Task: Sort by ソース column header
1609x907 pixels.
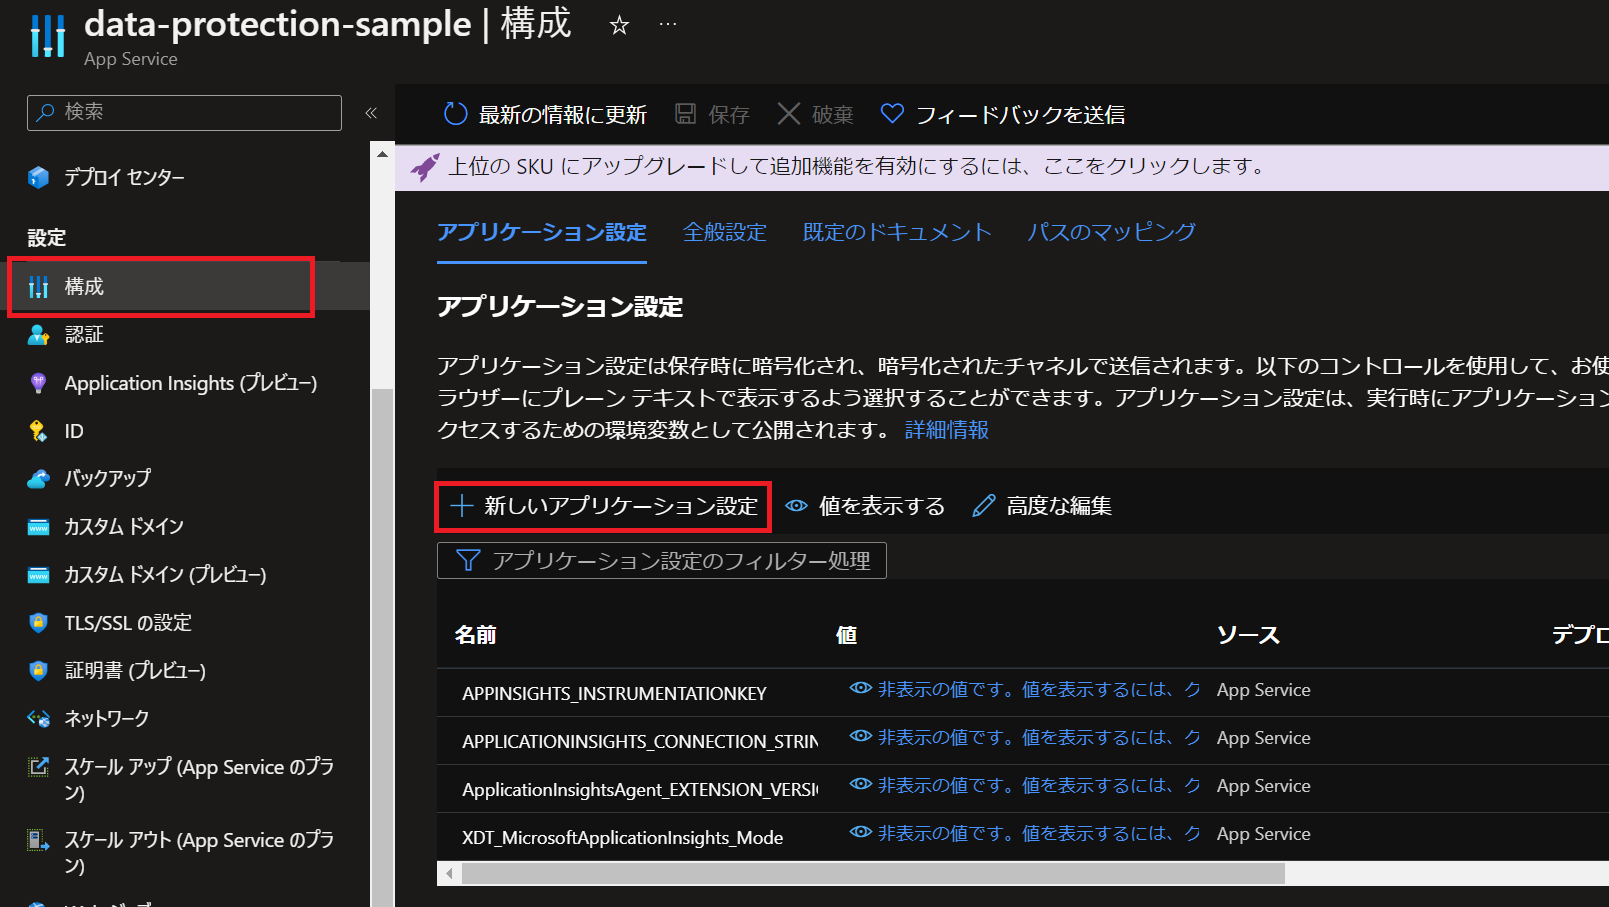Action: 1248,635
